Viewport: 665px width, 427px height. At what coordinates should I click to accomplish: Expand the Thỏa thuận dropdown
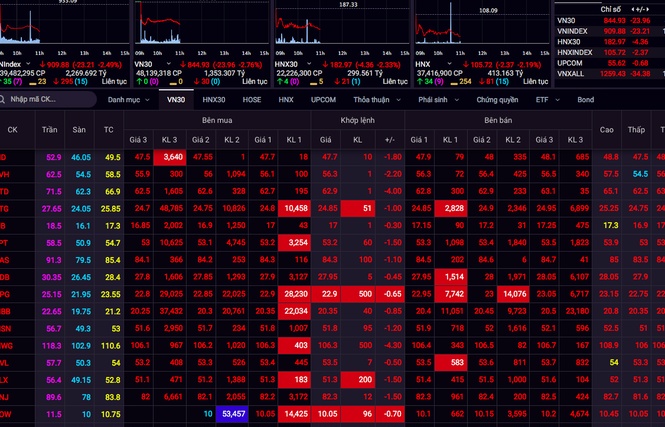pos(379,100)
